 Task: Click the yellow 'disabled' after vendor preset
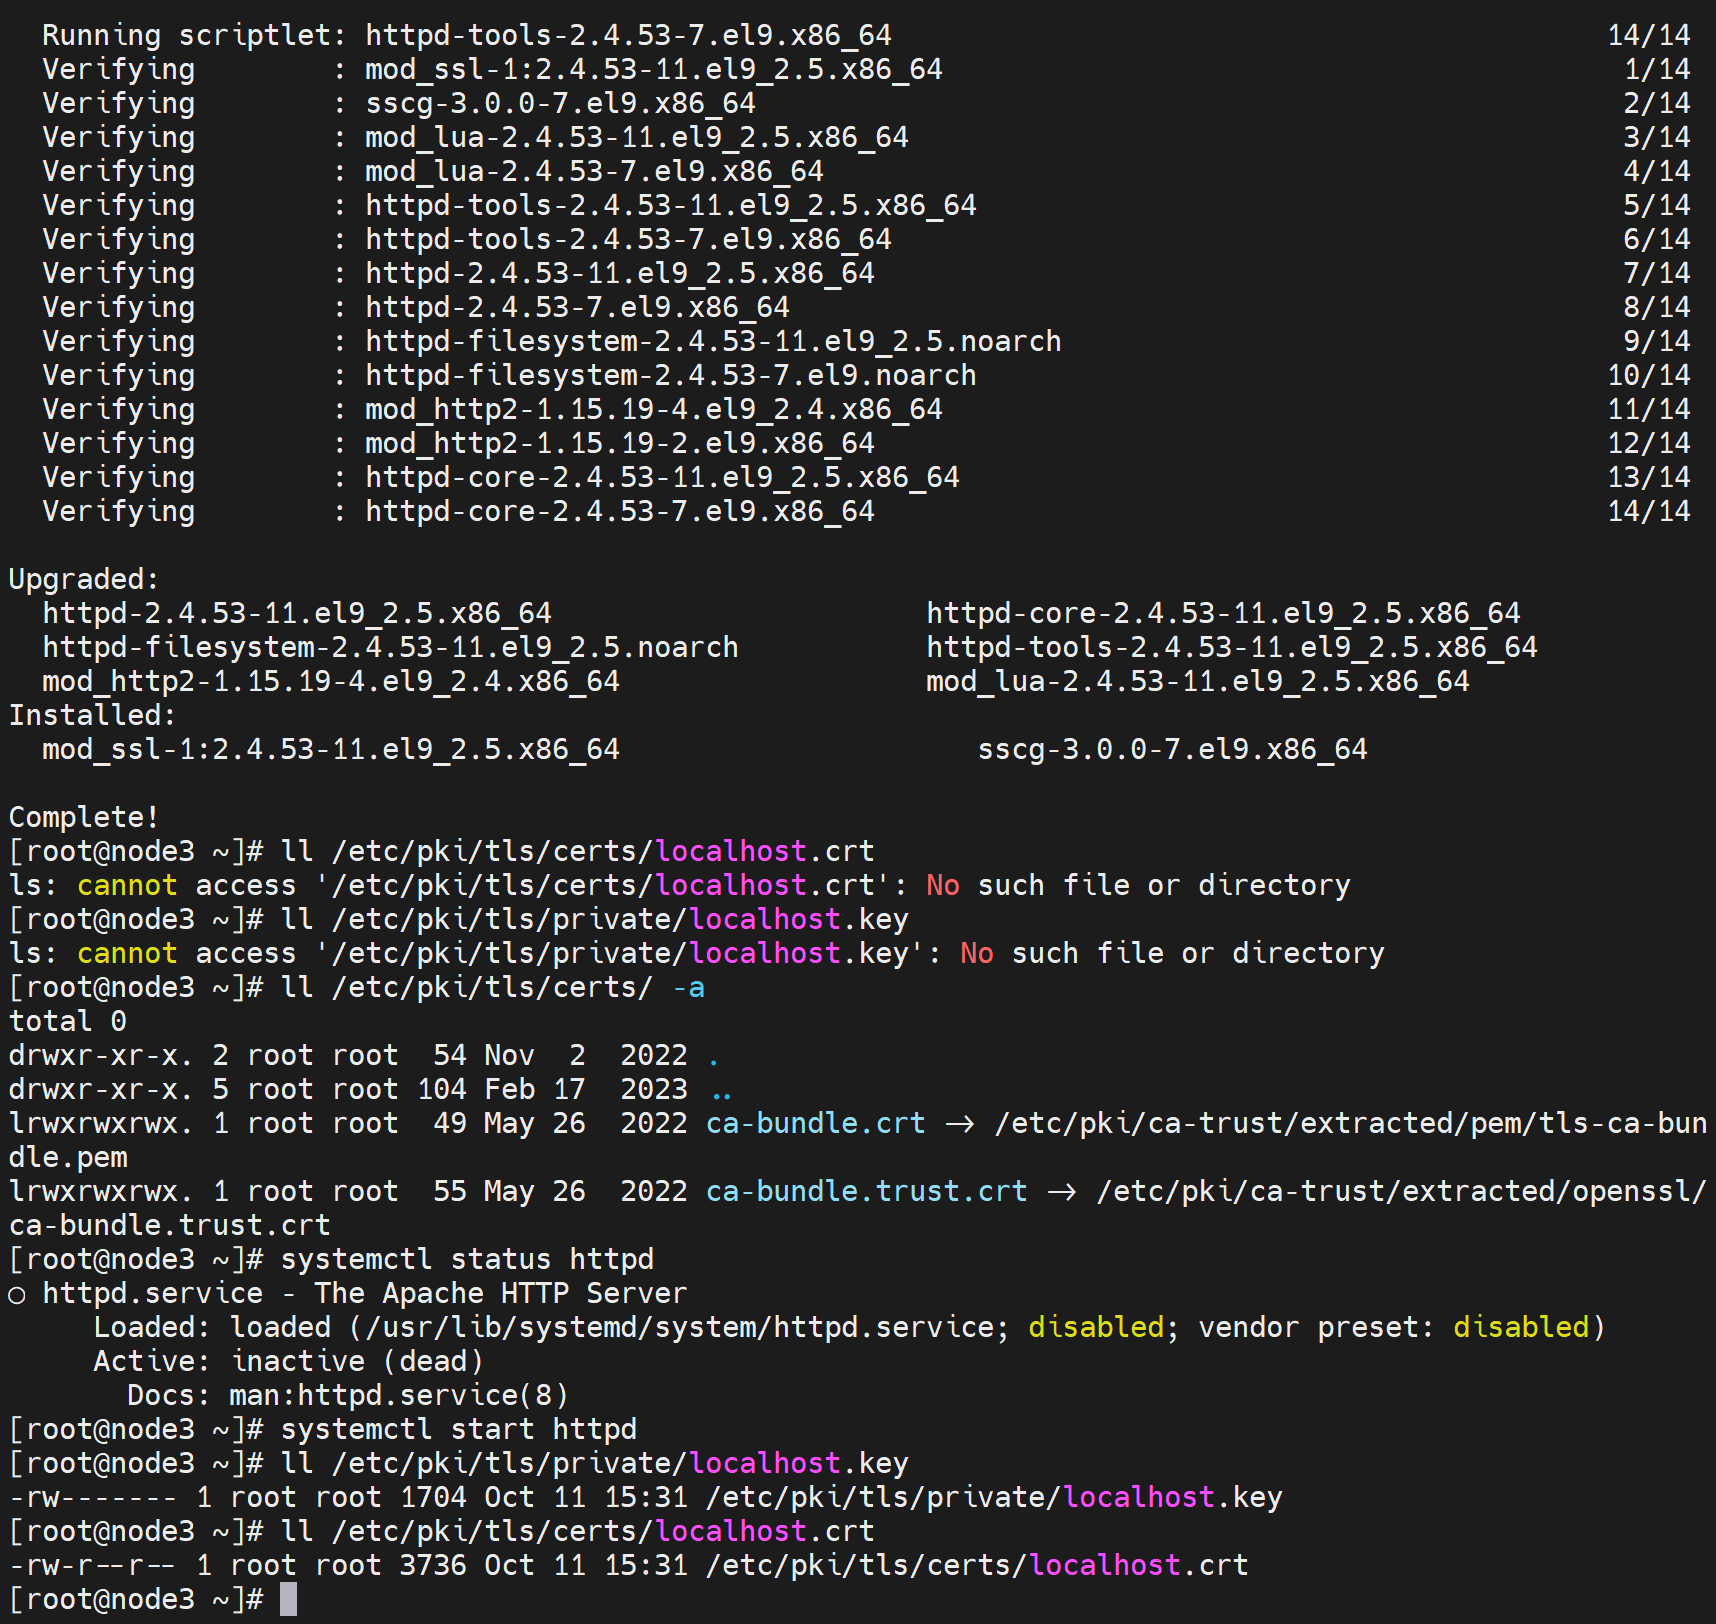click(x=1520, y=1327)
